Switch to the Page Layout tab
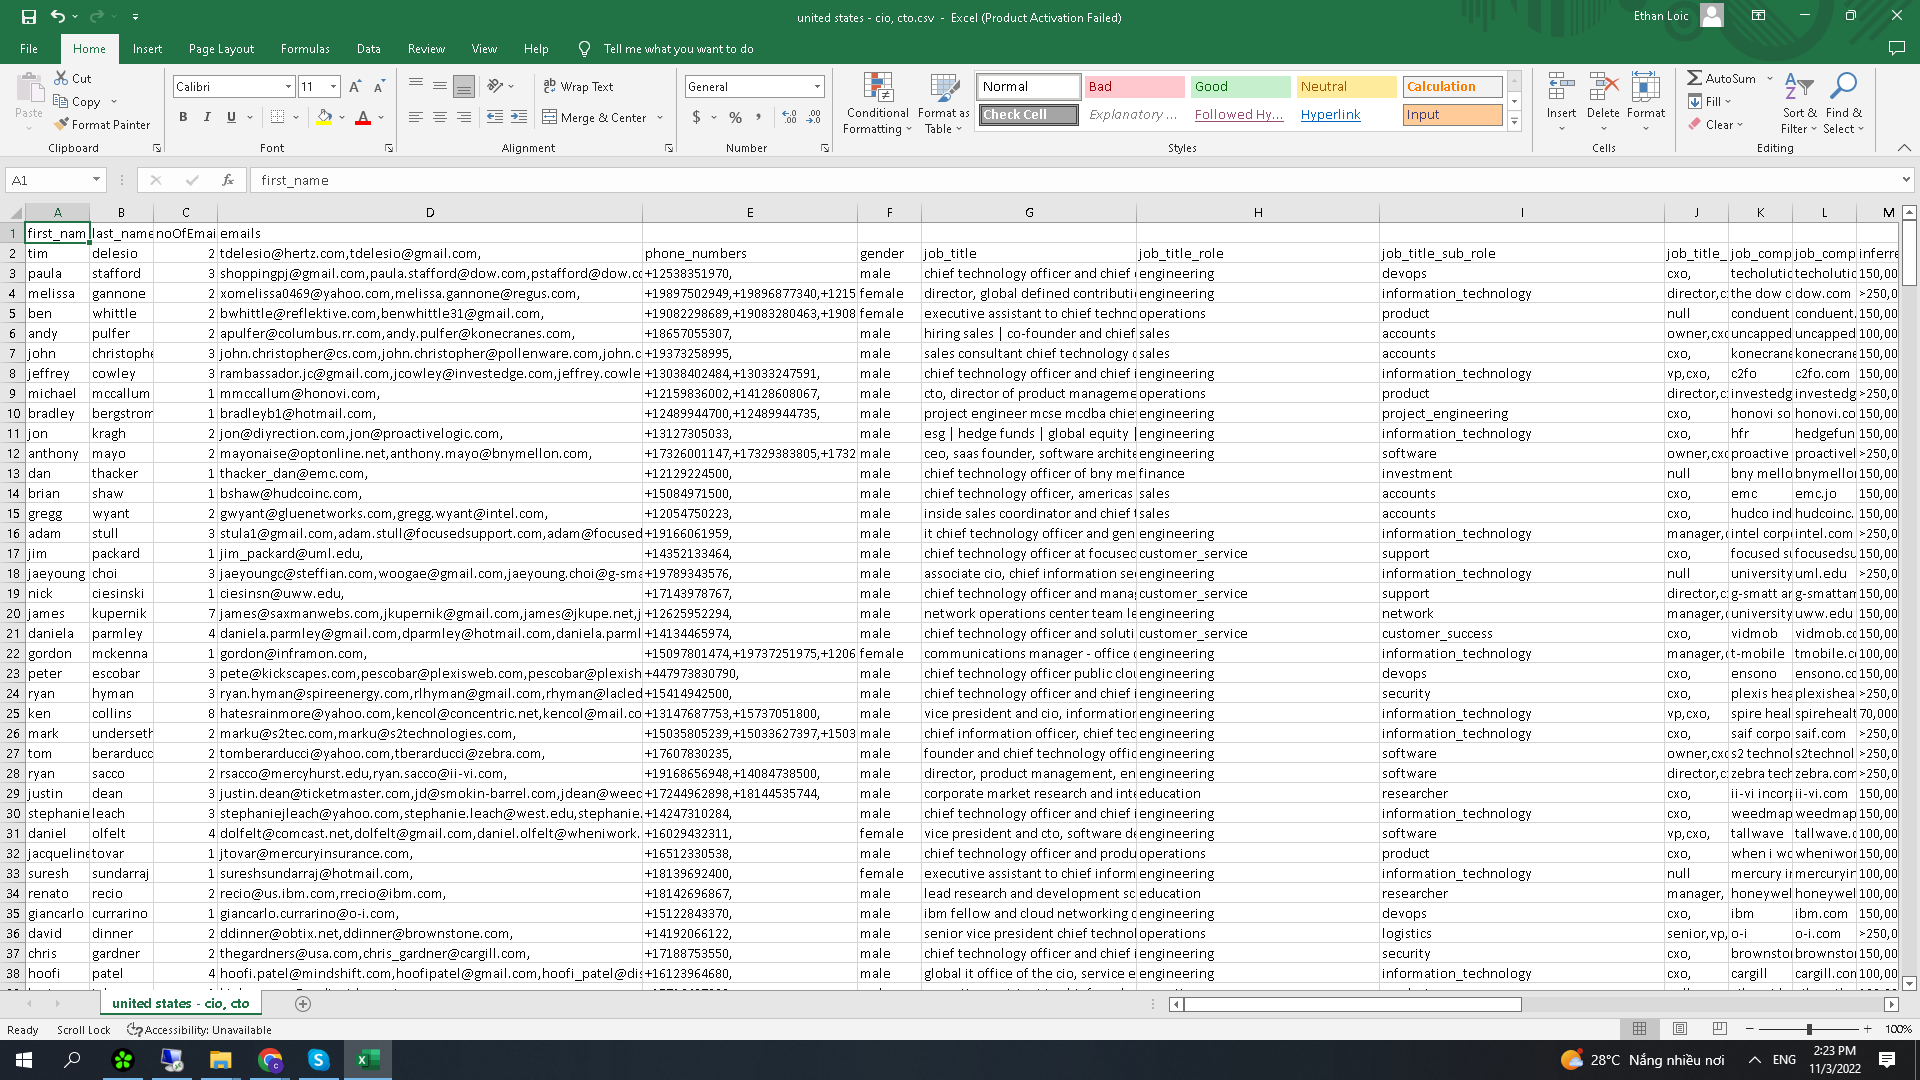Image resolution: width=1920 pixels, height=1080 pixels. [x=221, y=49]
